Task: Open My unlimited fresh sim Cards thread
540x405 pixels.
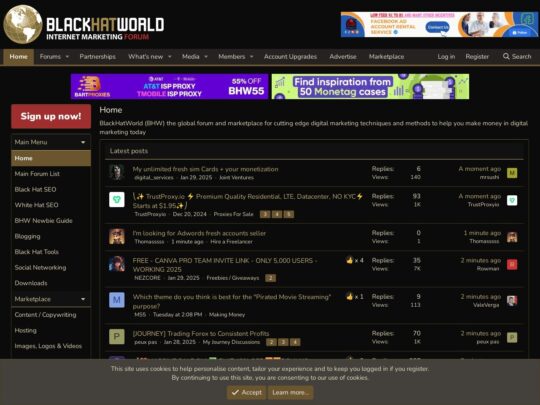Action: (206, 169)
